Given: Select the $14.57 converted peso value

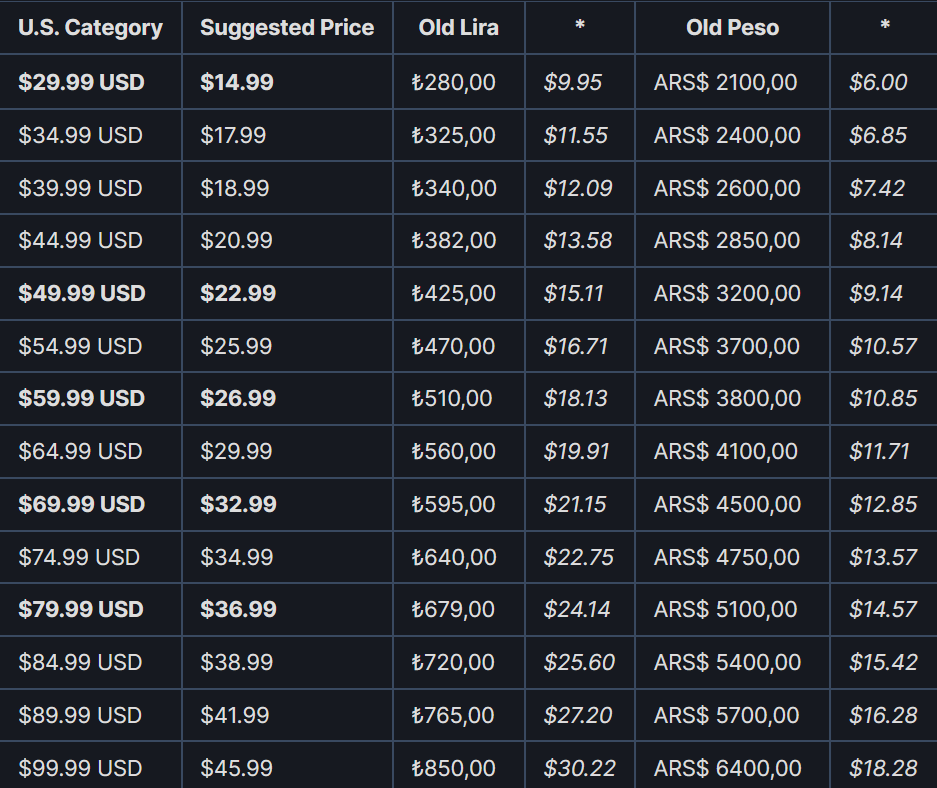Looking at the screenshot, I should point(883,609).
